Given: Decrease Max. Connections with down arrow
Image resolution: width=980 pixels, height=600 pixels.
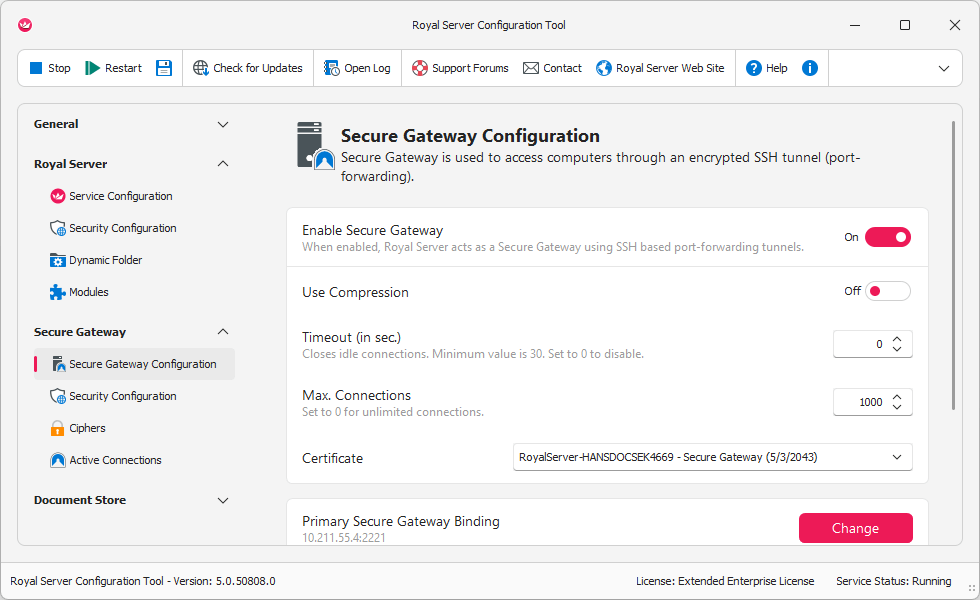Looking at the screenshot, I should pyautogui.click(x=897, y=407).
